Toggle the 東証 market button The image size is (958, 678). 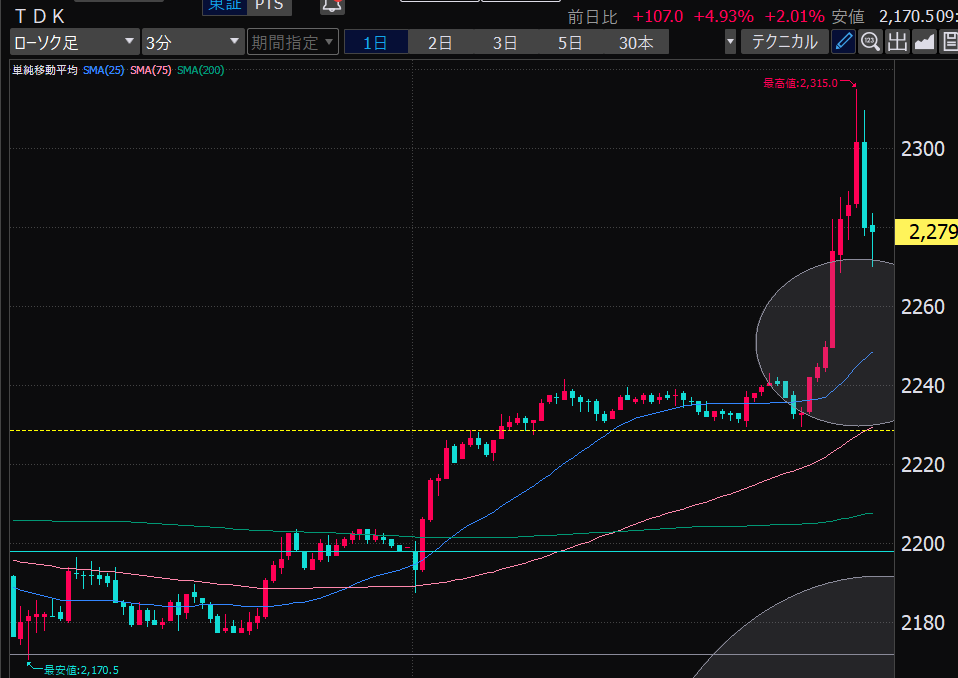coord(221,6)
